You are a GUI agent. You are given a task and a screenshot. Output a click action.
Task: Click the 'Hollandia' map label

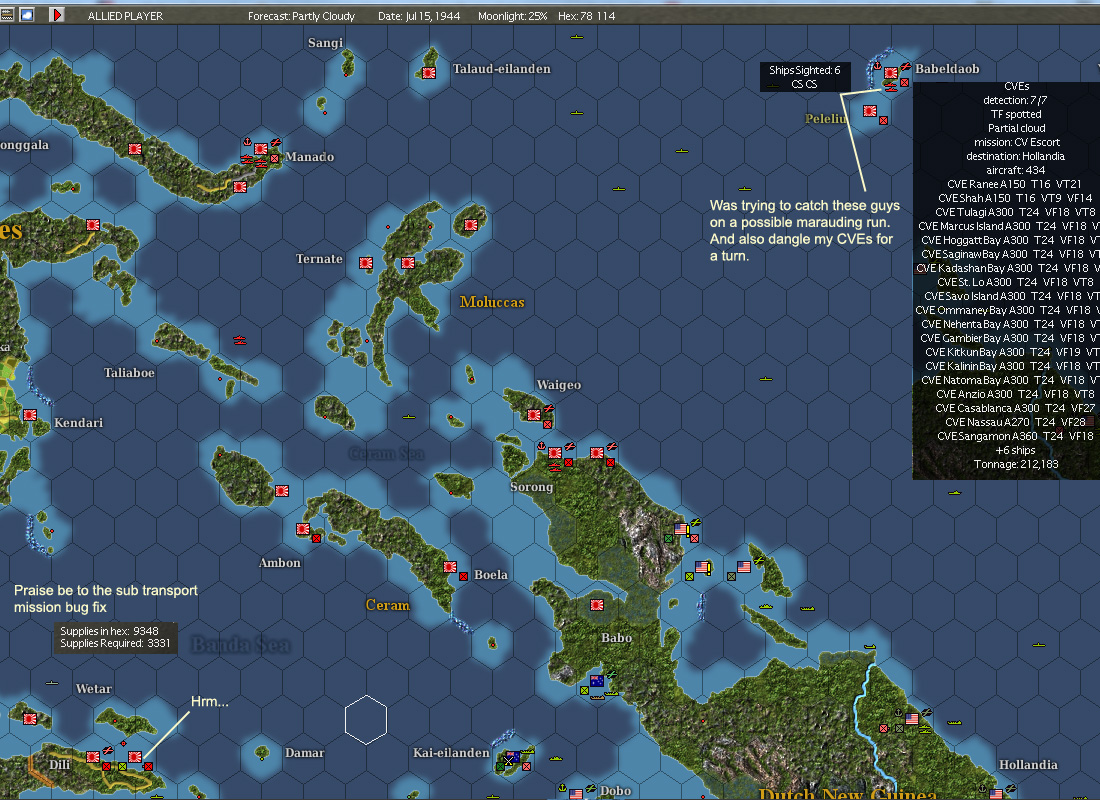tap(1028, 765)
